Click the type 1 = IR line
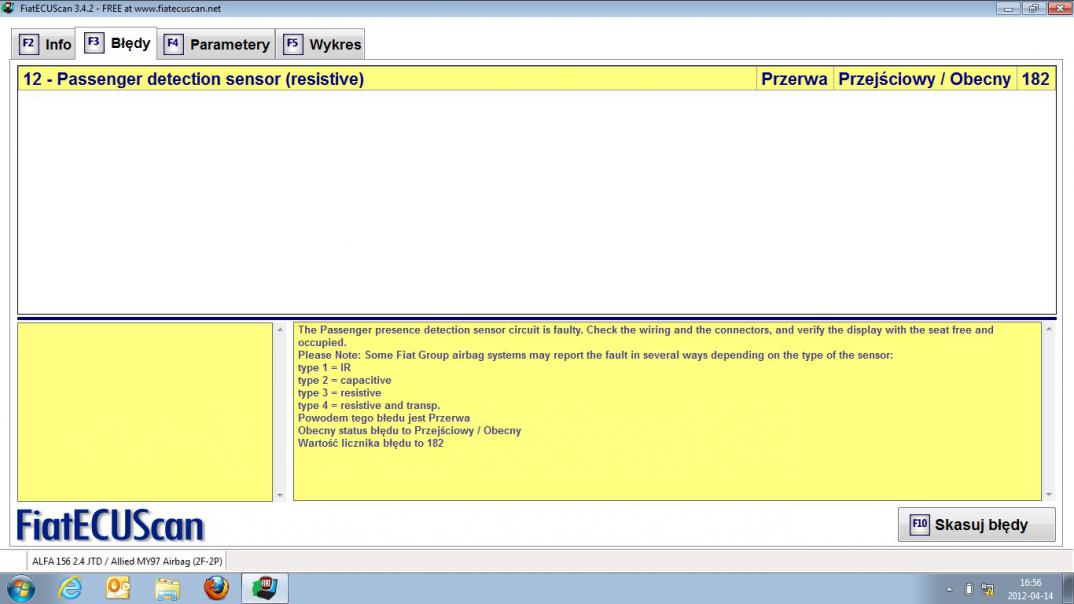 coord(324,368)
